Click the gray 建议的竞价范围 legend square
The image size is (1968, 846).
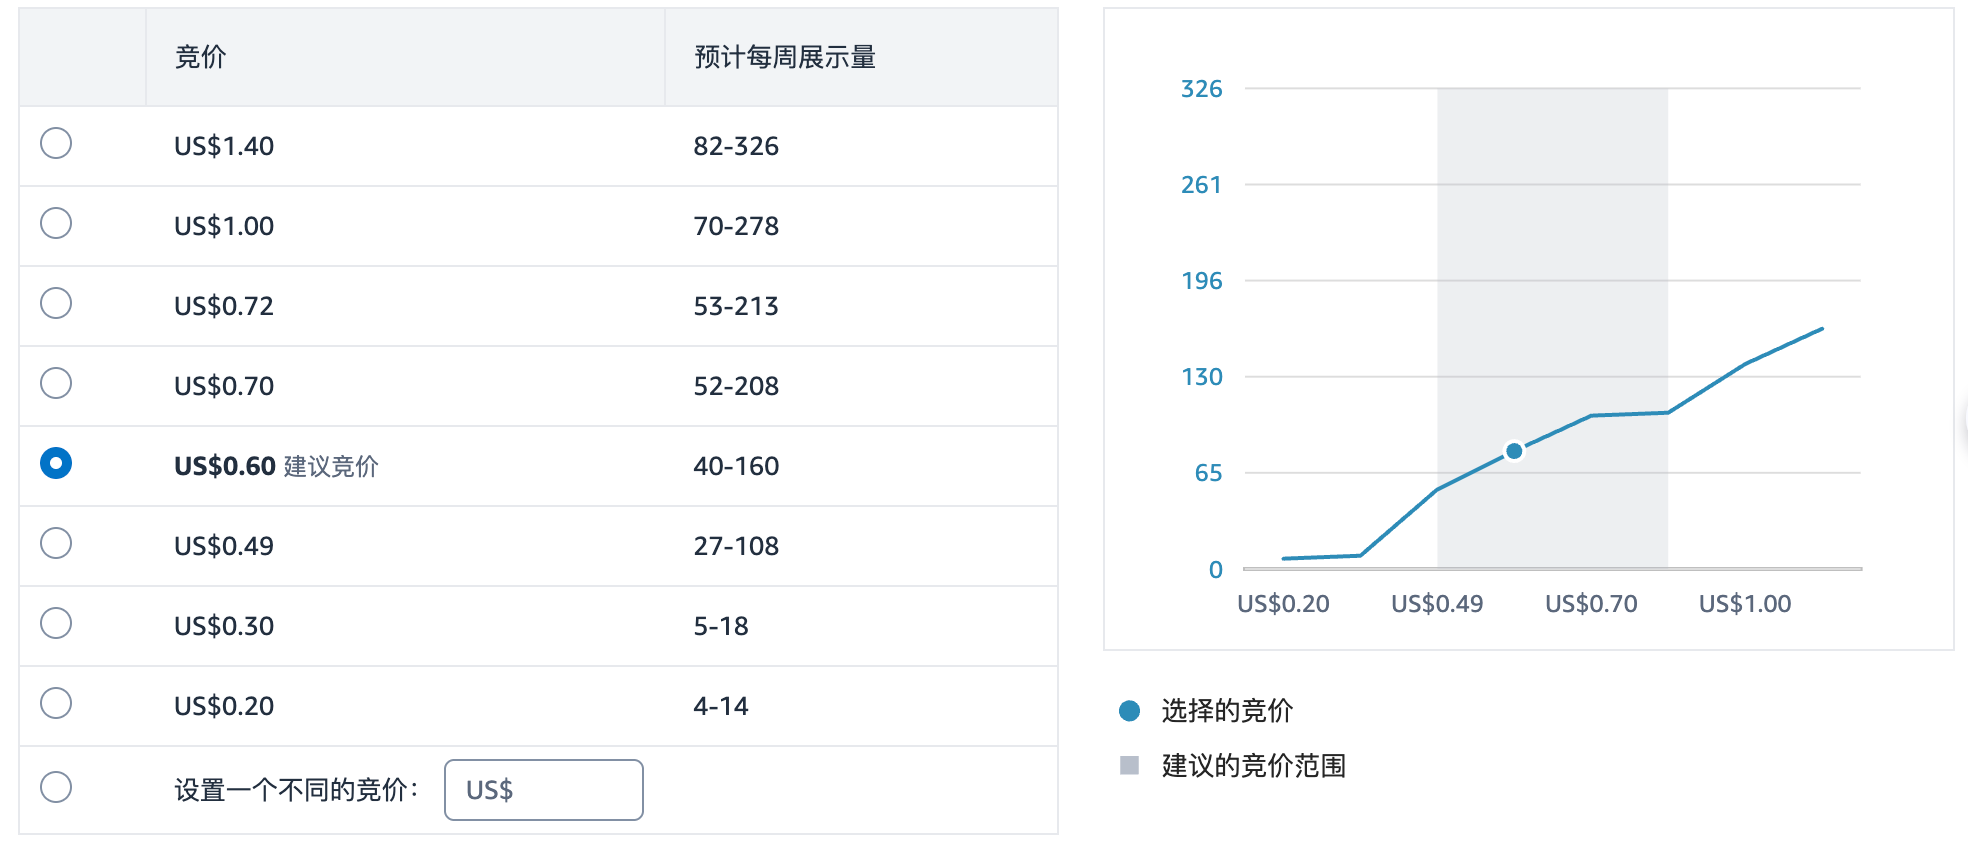click(1129, 766)
